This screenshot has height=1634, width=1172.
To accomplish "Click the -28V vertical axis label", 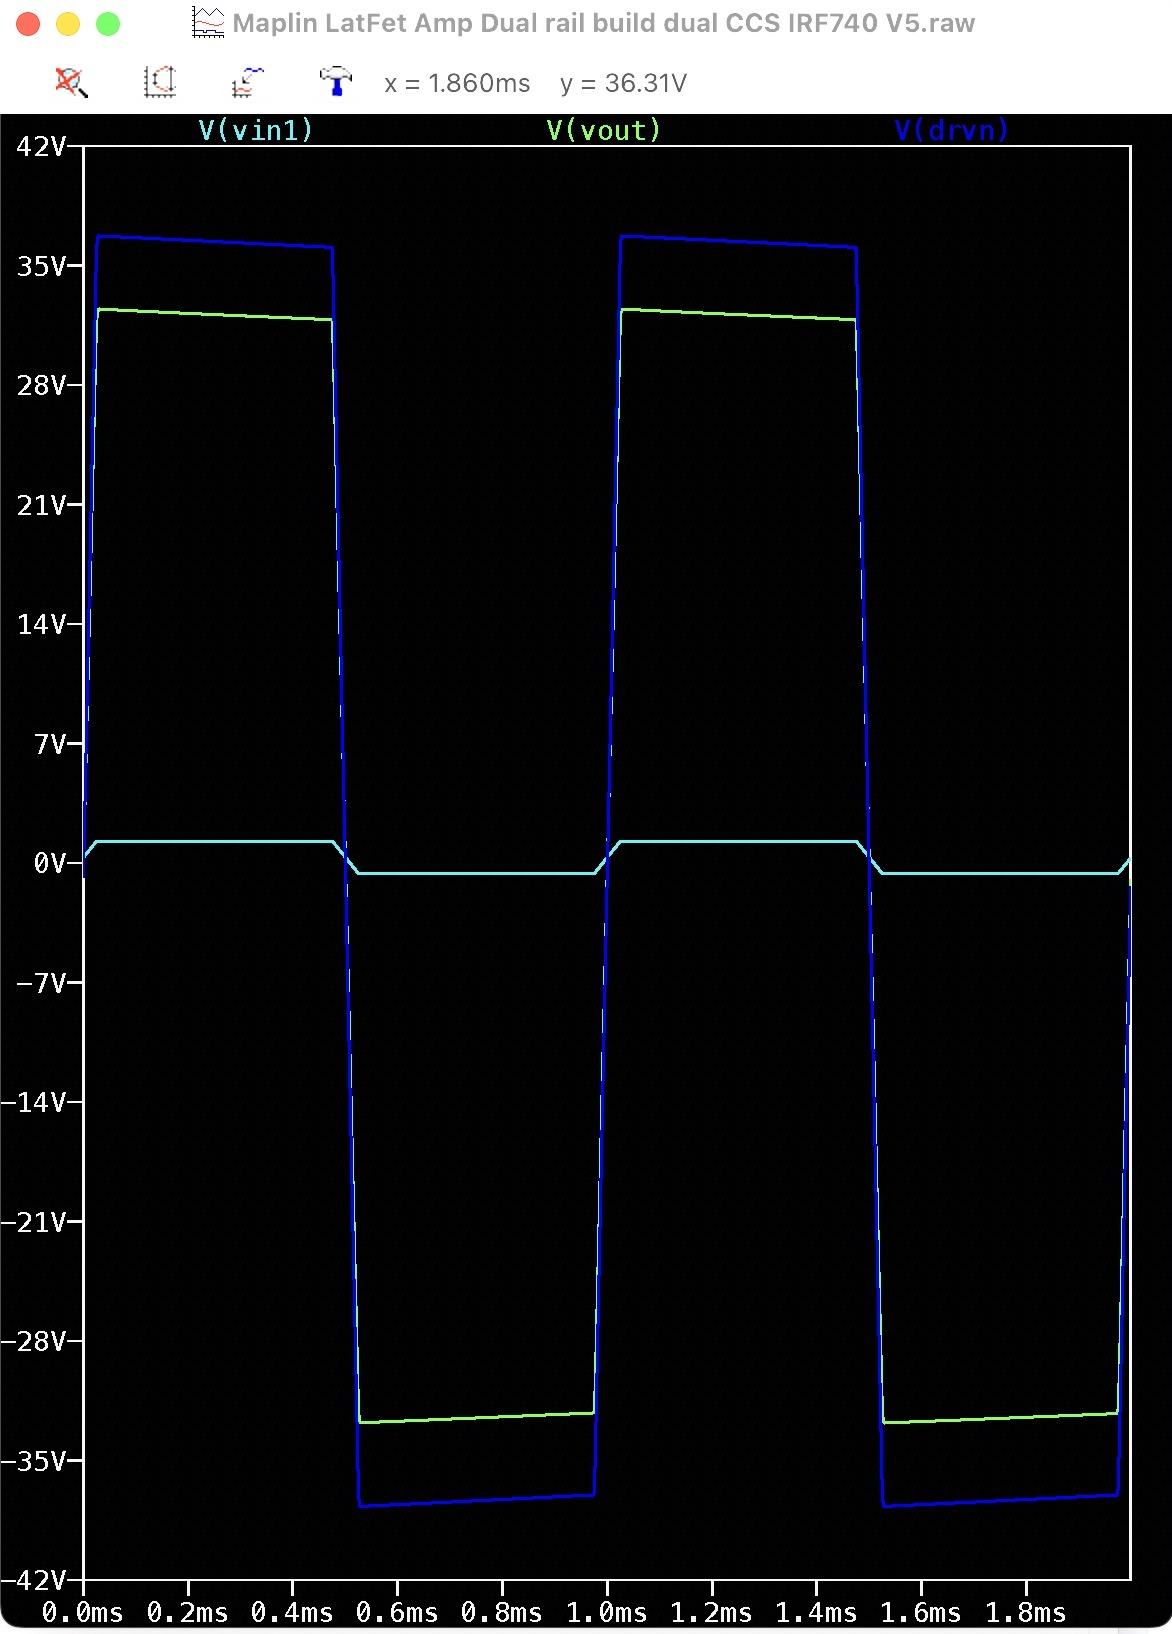I will click(x=34, y=1341).
